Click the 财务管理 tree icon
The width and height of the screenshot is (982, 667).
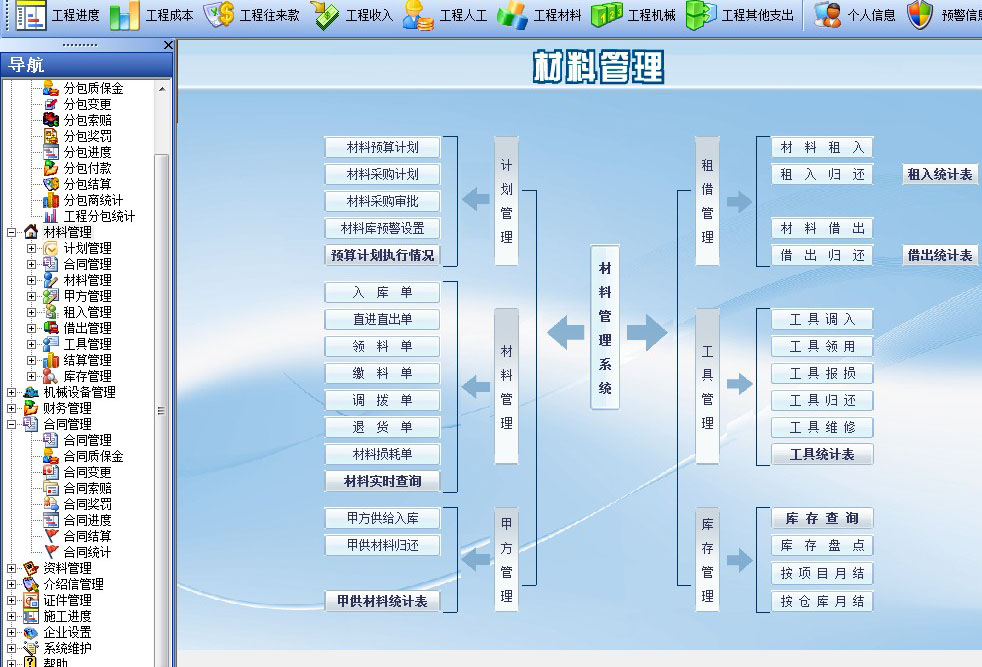[31, 408]
